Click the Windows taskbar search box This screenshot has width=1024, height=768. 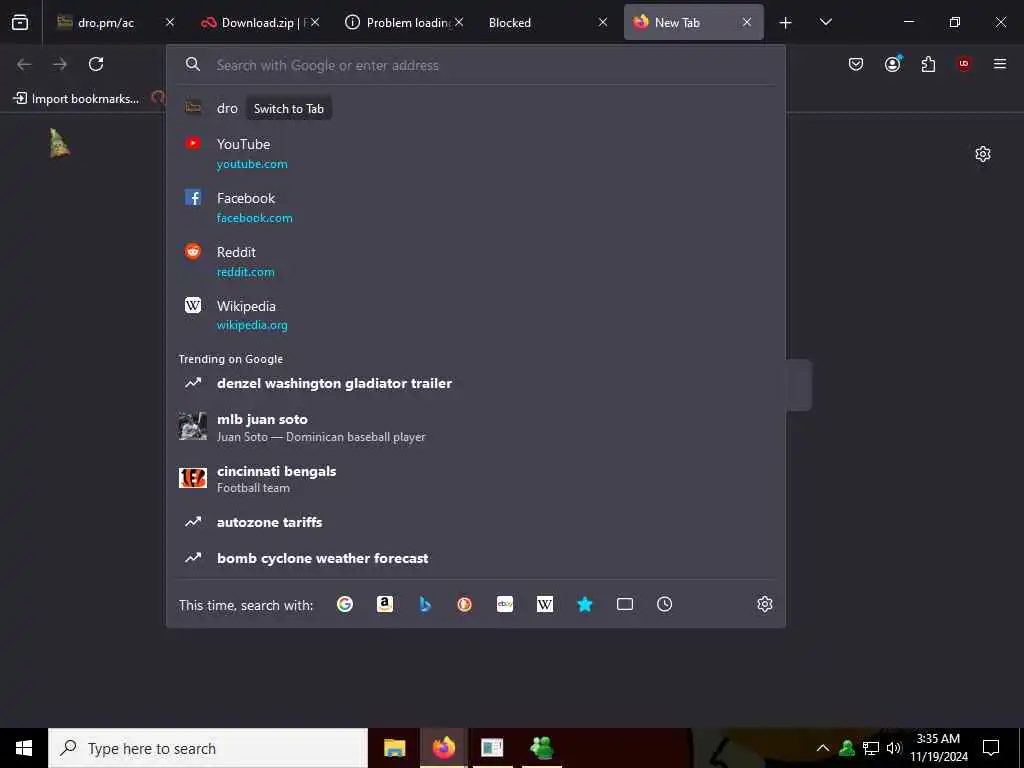click(208, 748)
